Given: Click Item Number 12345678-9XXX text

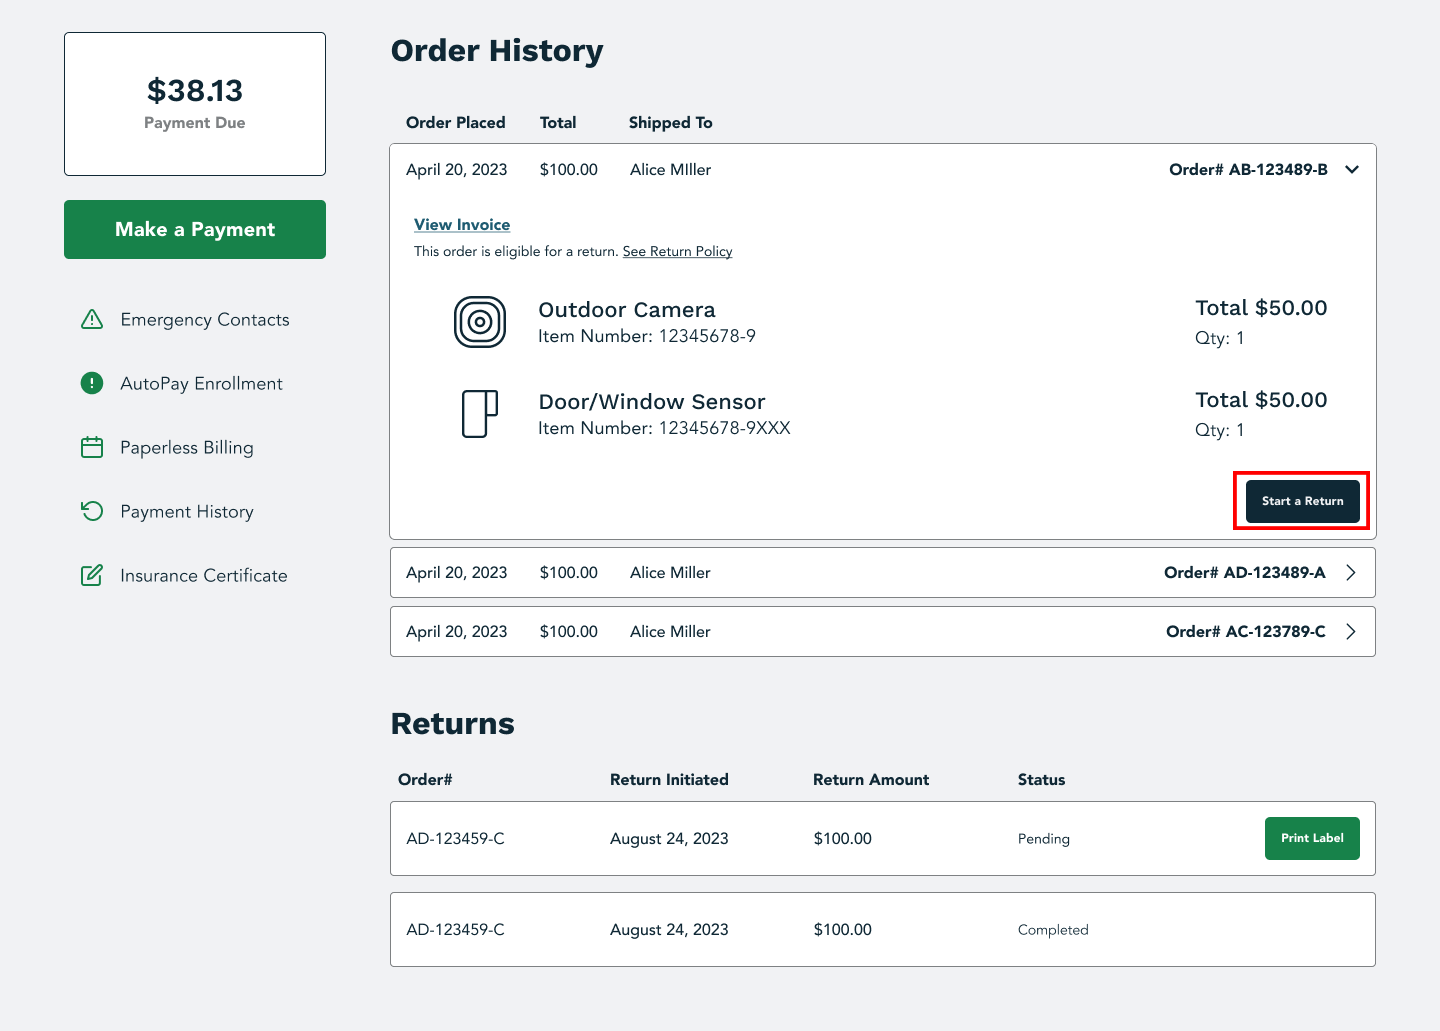Looking at the screenshot, I should [664, 428].
